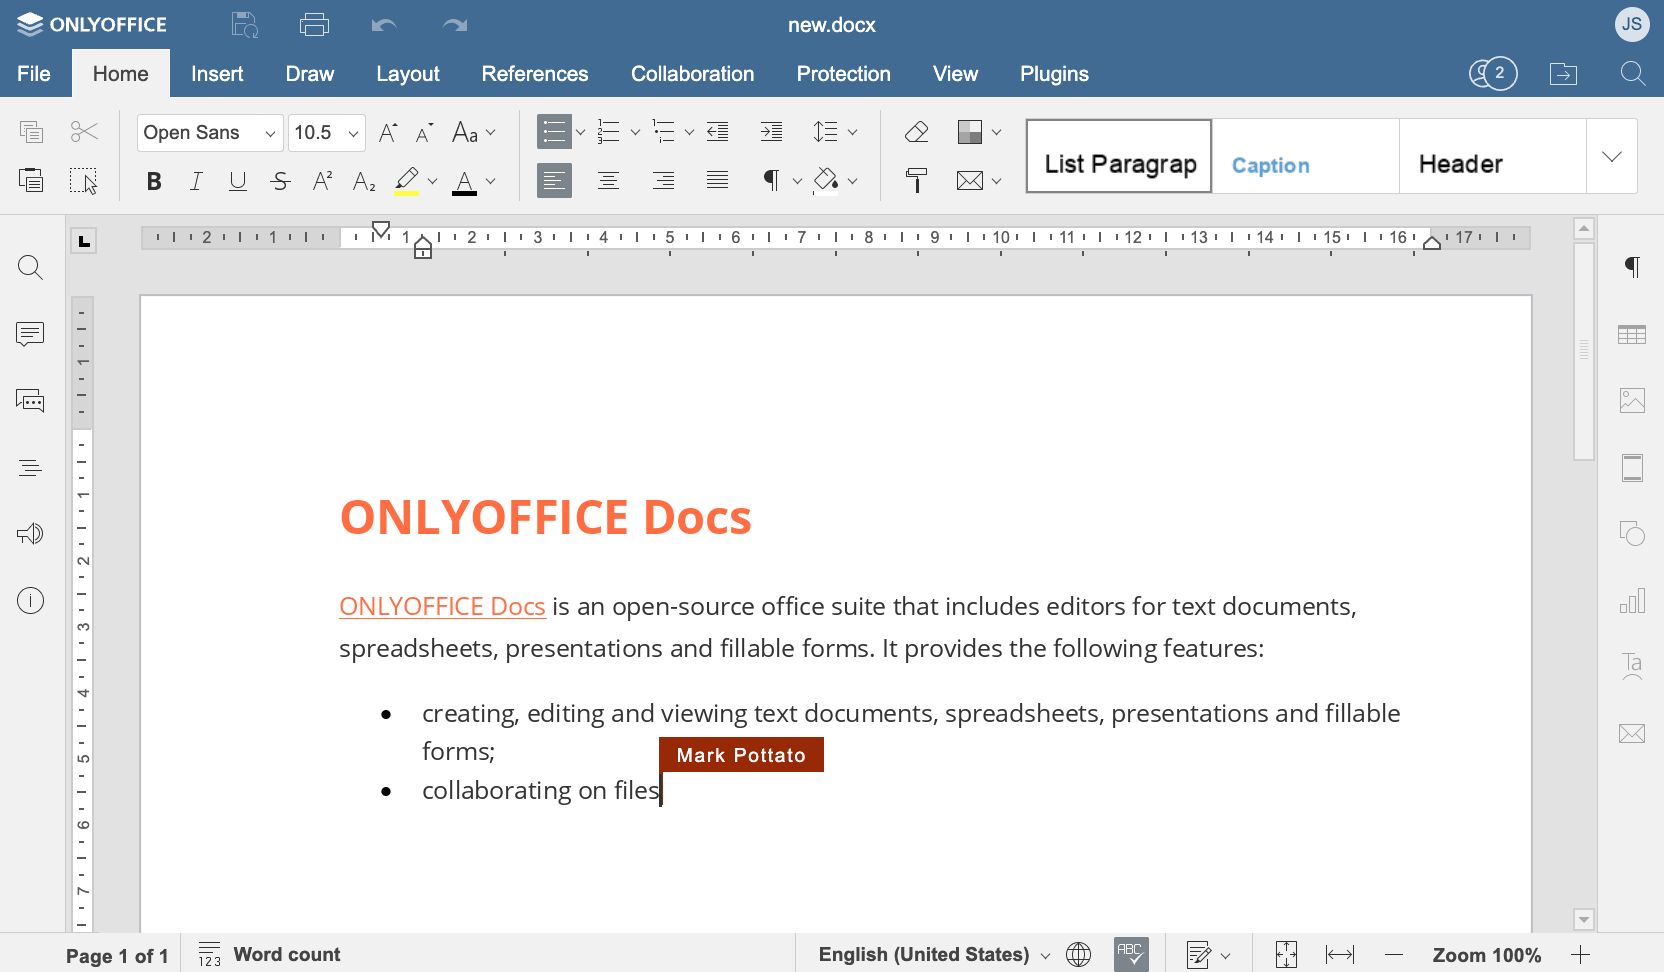Open Comments panel in left sidebar
The image size is (1664, 972).
[30, 334]
